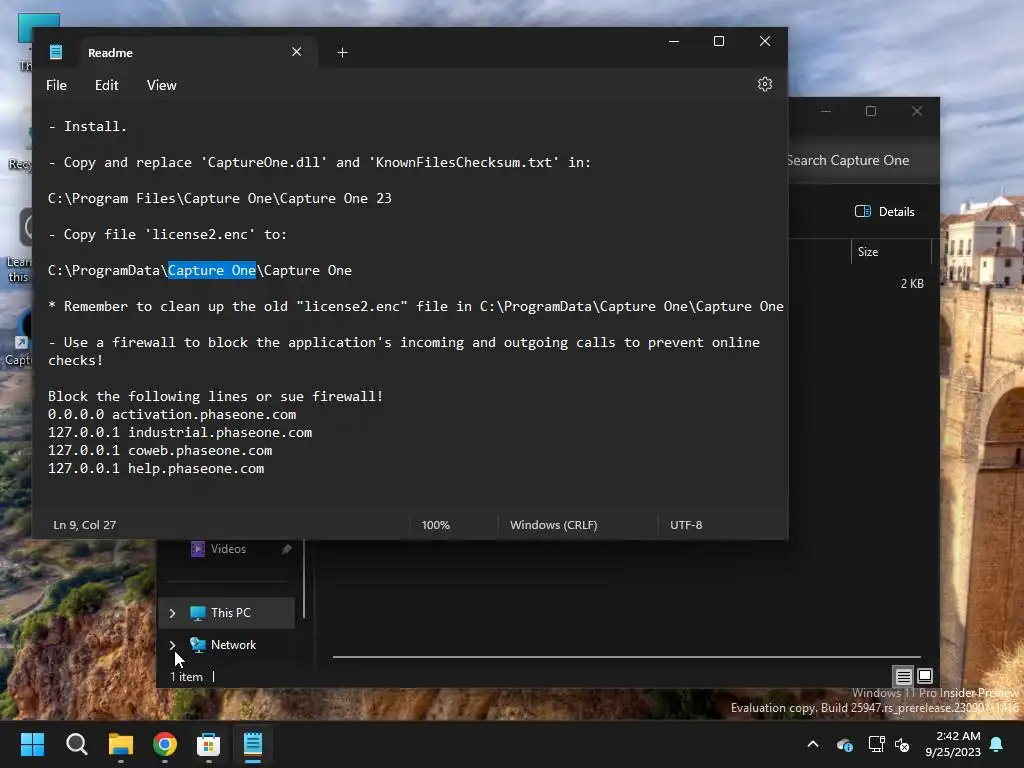Click the horizontal scrollbar in File Explorer
1024x768 pixels.
coord(626,656)
